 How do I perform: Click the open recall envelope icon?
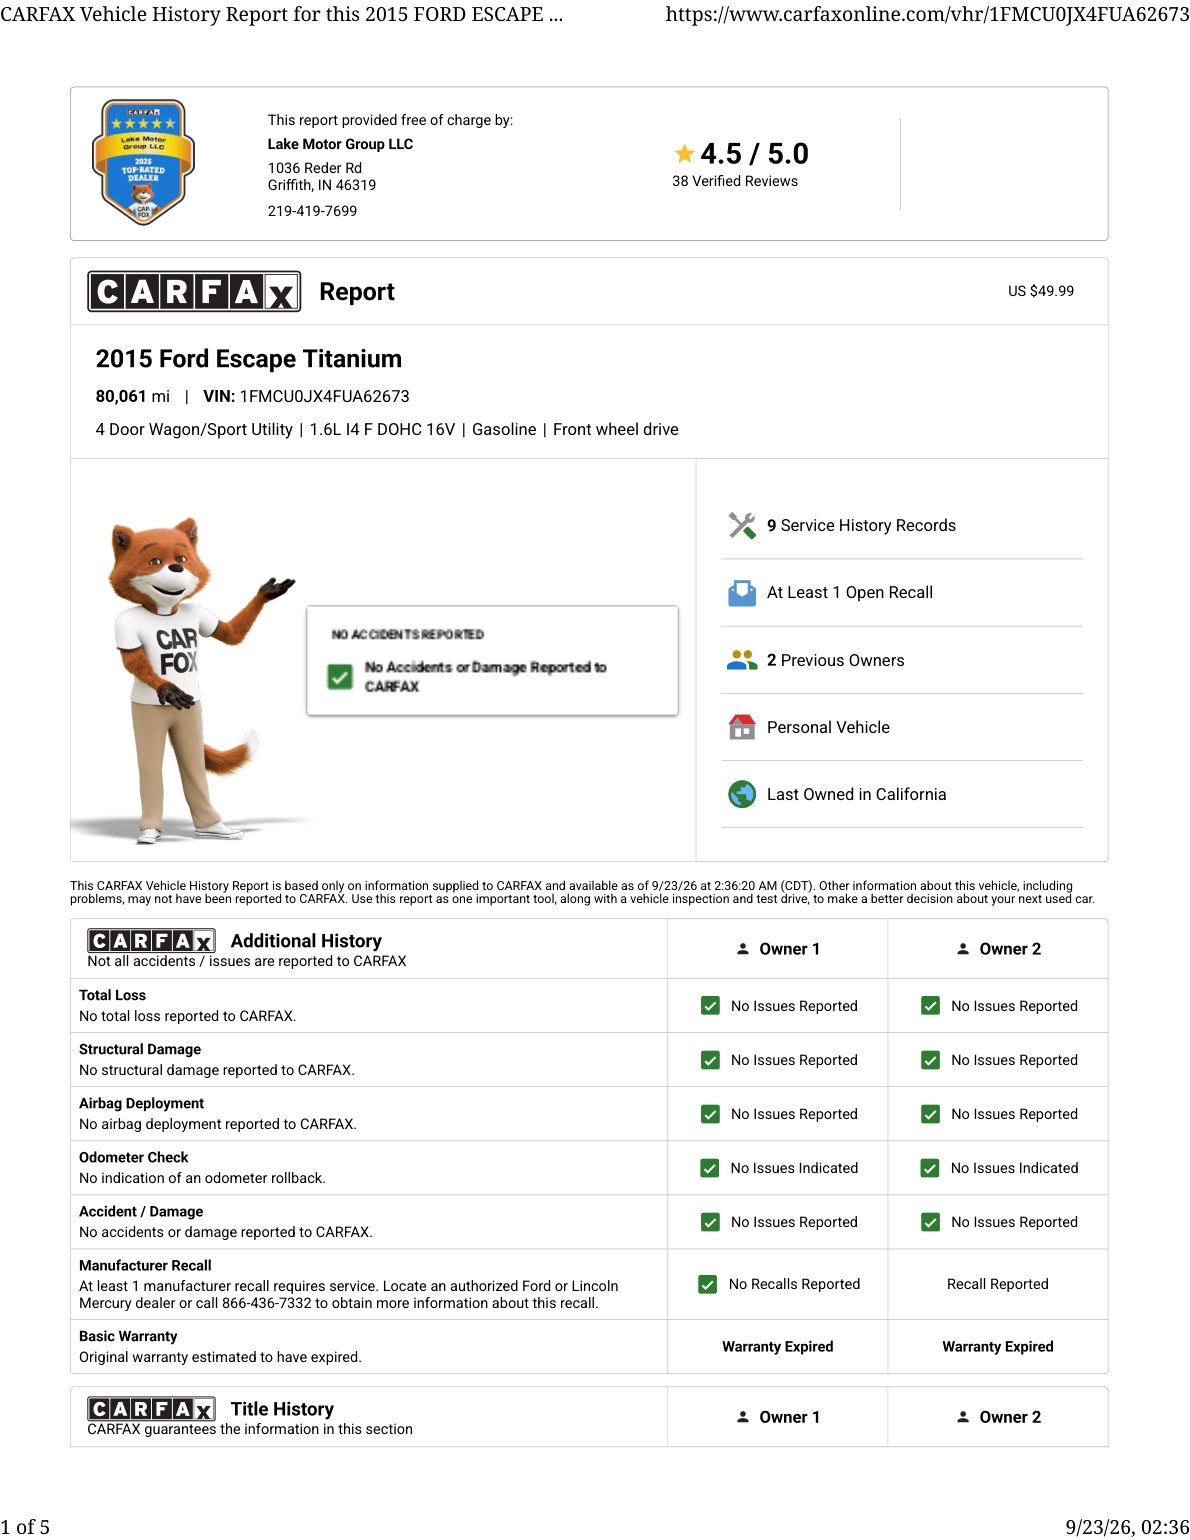(x=742, y=593)
